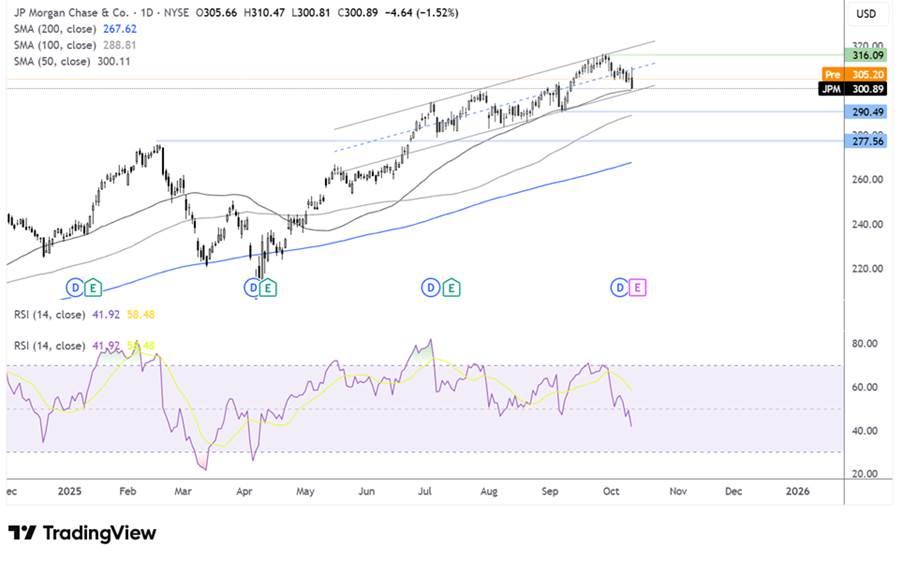Click the Mar time axis label

tap(183, 491)
